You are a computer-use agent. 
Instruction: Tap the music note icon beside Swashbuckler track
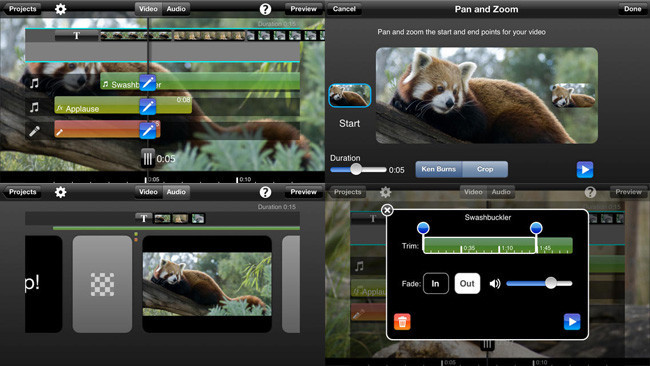34,83
